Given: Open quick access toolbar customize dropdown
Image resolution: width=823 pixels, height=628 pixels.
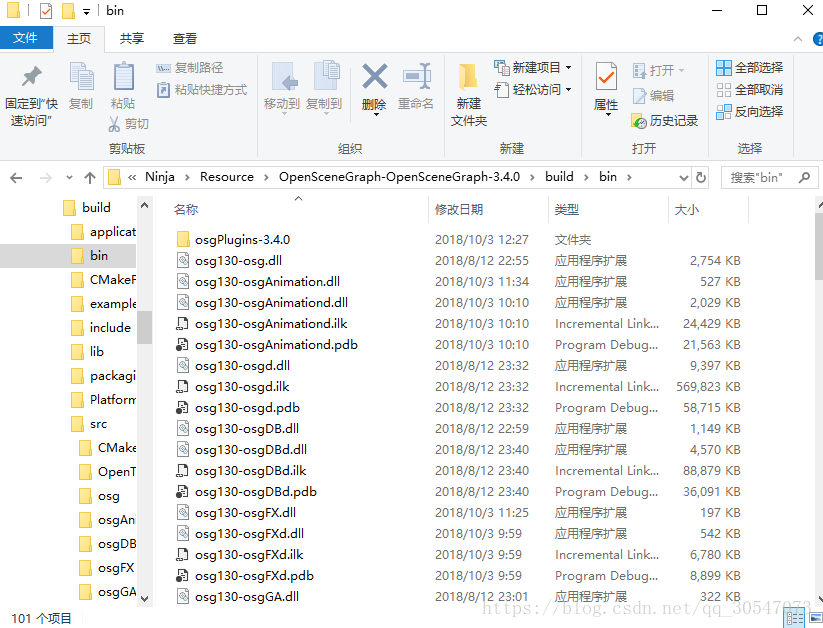Looking at the screenshot, I should 86,12.
